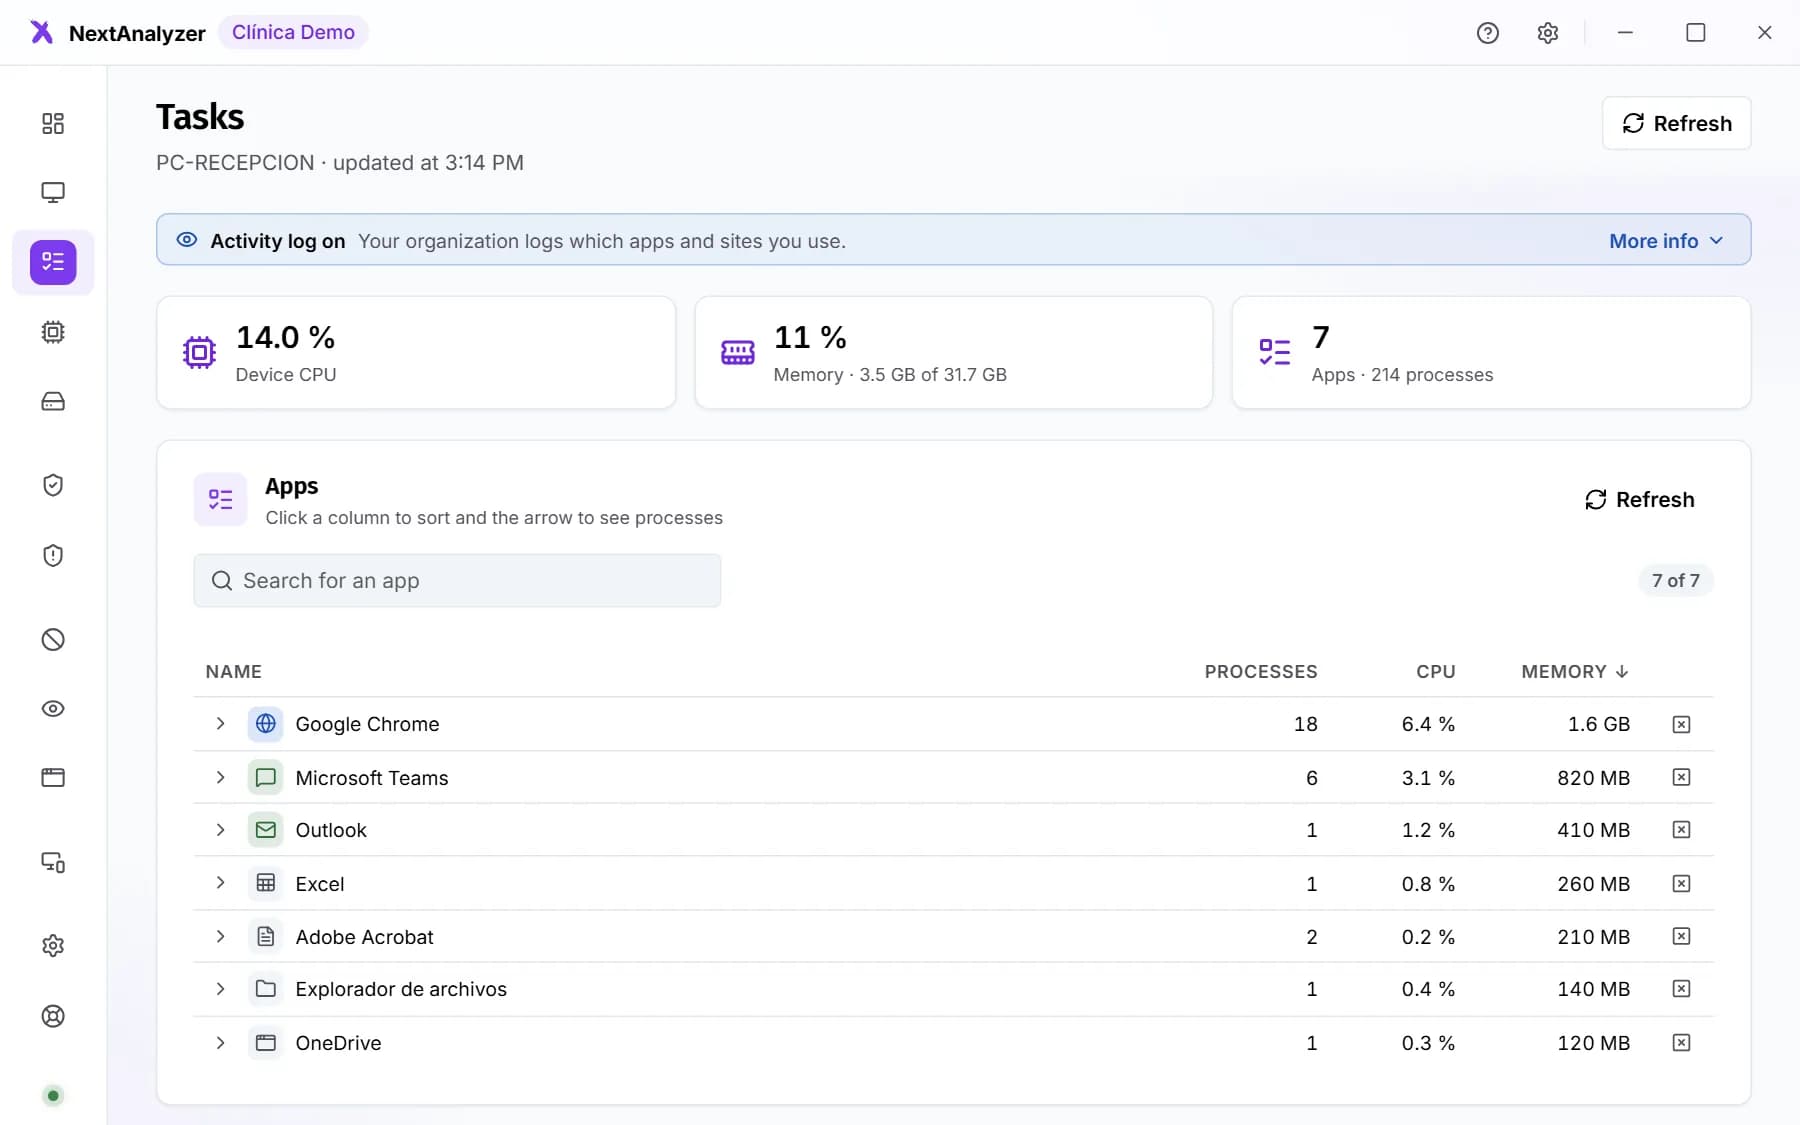The image size is (1800, 1125).
Task: Open help question mark in title bar
Action: coord(1488,33)
